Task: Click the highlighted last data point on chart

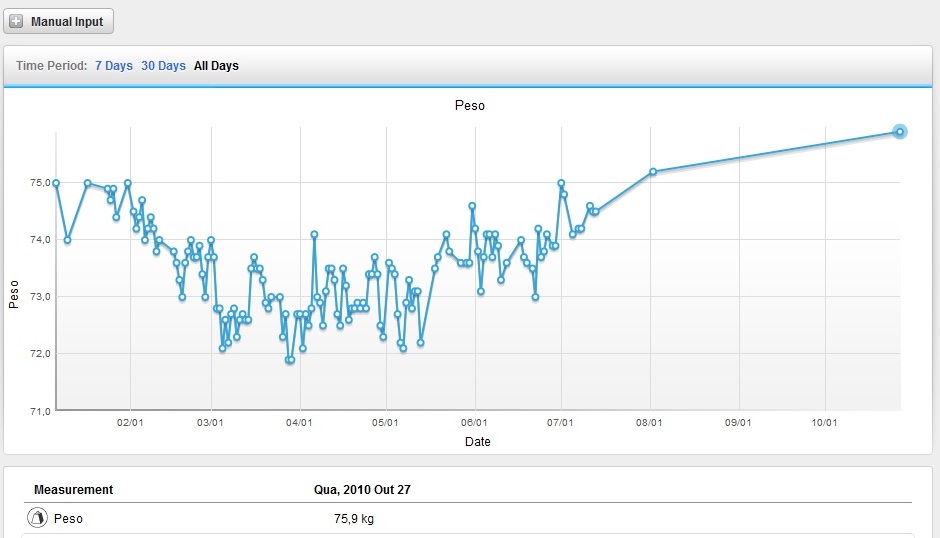Action: [x=900, y=131]
